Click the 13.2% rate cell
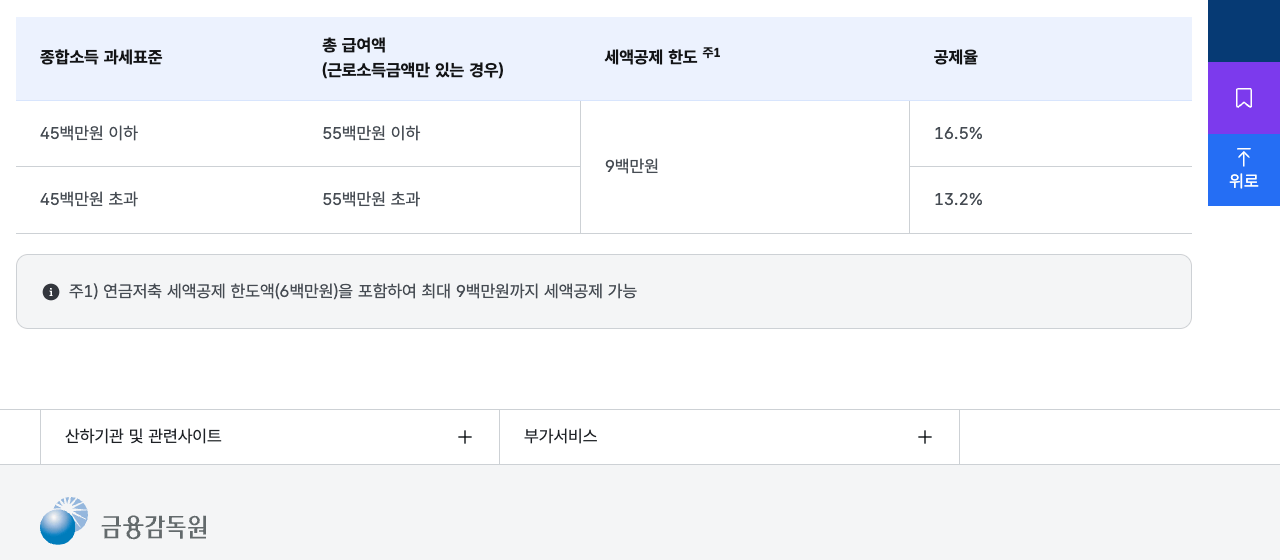 [958, 199]
